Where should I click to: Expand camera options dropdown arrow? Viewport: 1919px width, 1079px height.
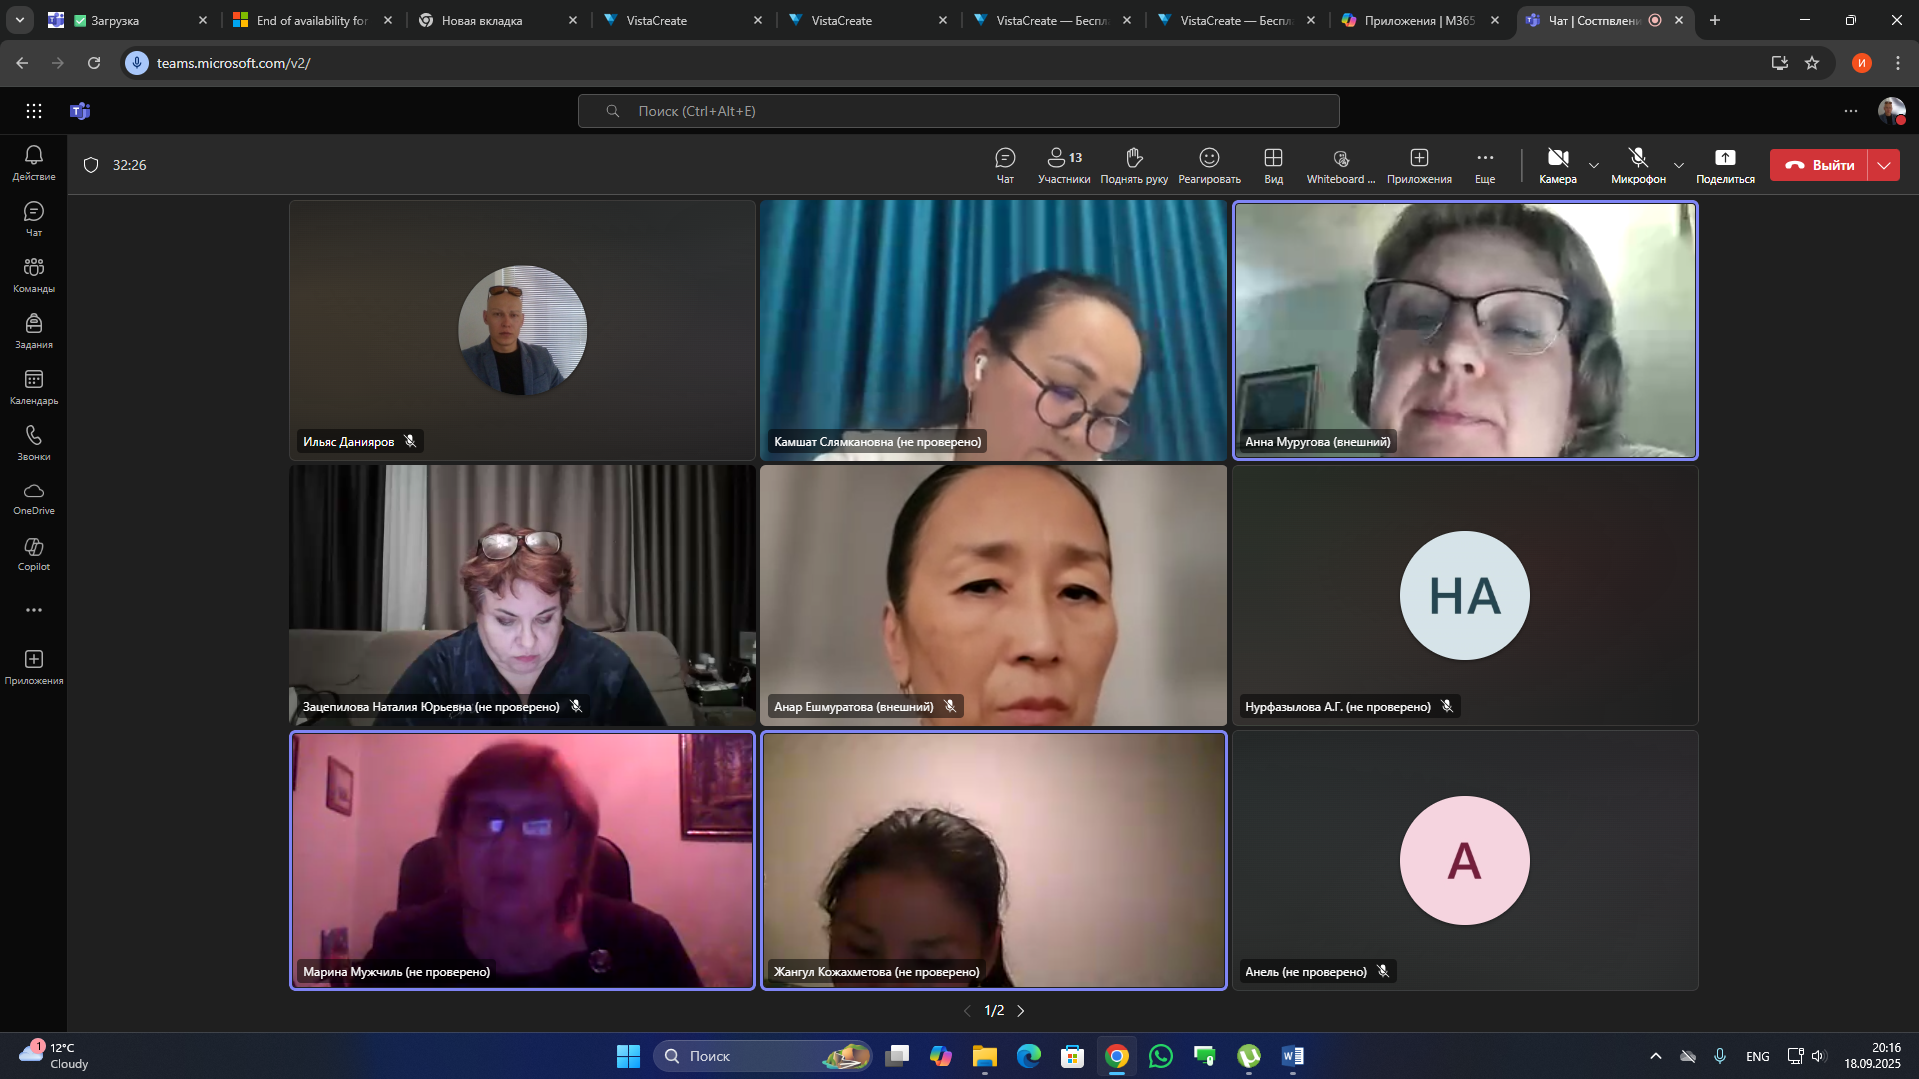1594,165
